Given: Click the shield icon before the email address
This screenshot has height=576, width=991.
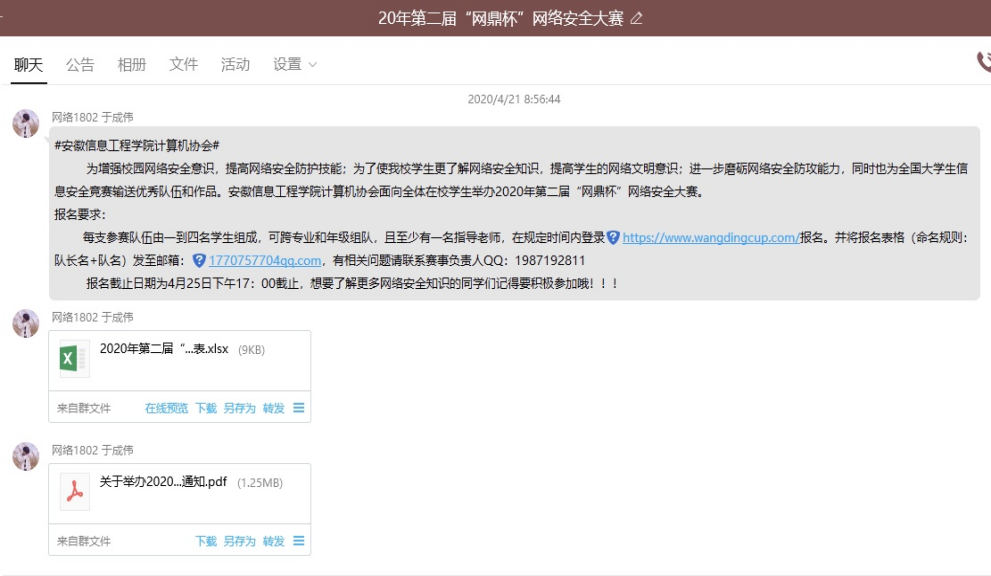Looking at the screenshot, I should [199, 260].
